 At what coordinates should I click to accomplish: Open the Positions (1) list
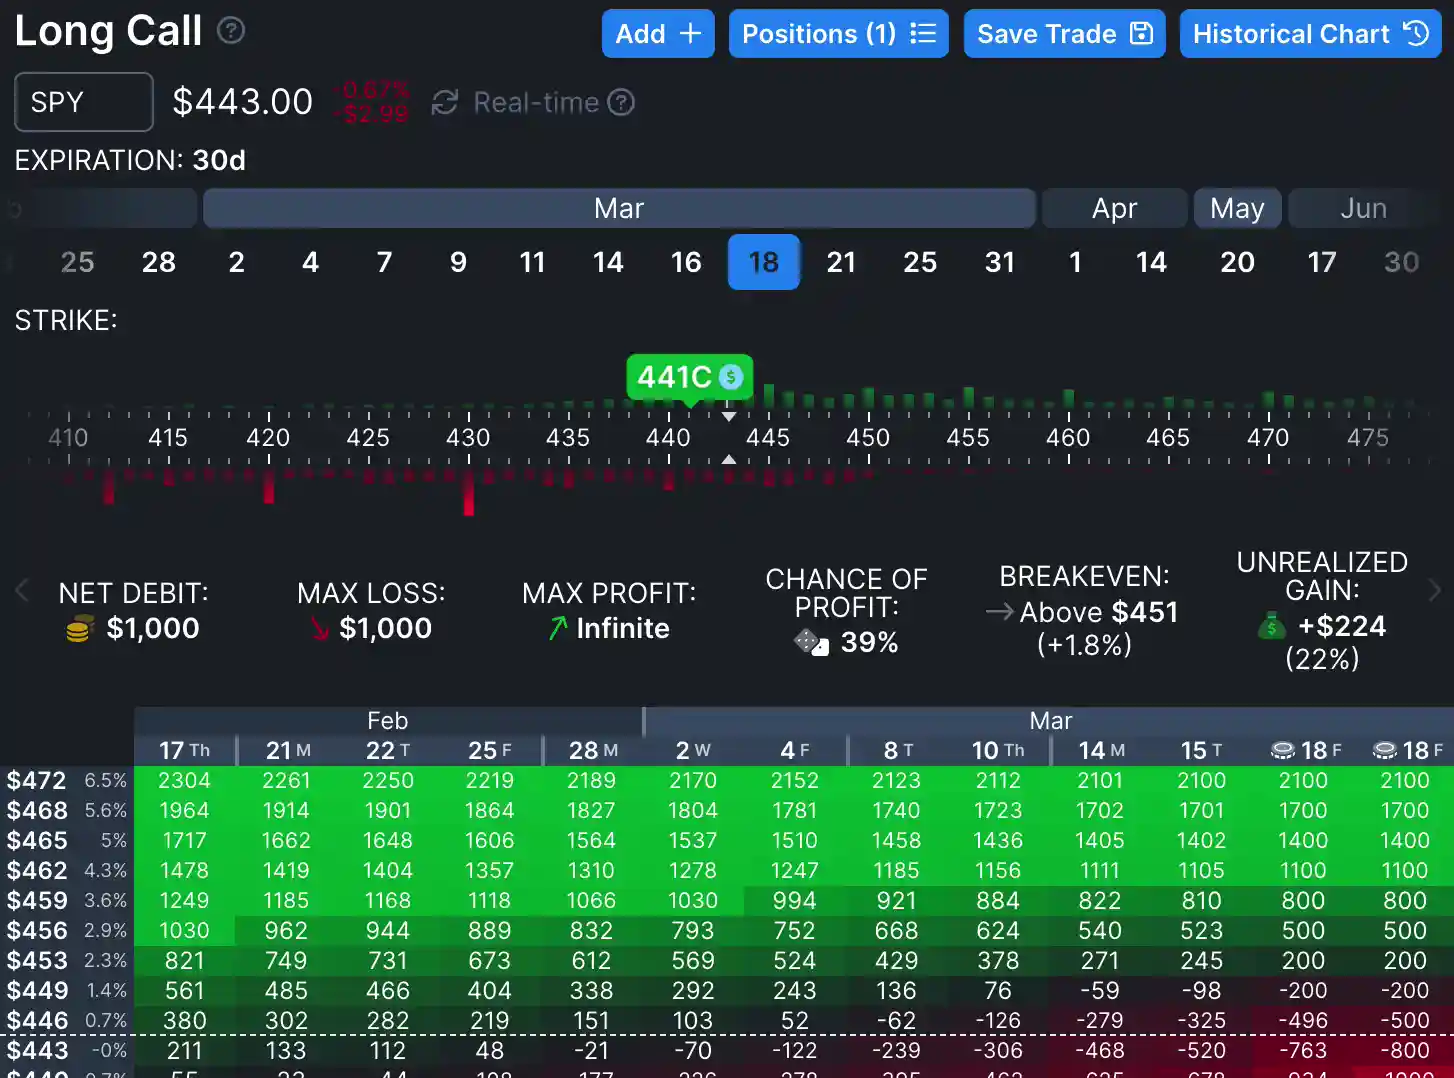pos(838,34)
